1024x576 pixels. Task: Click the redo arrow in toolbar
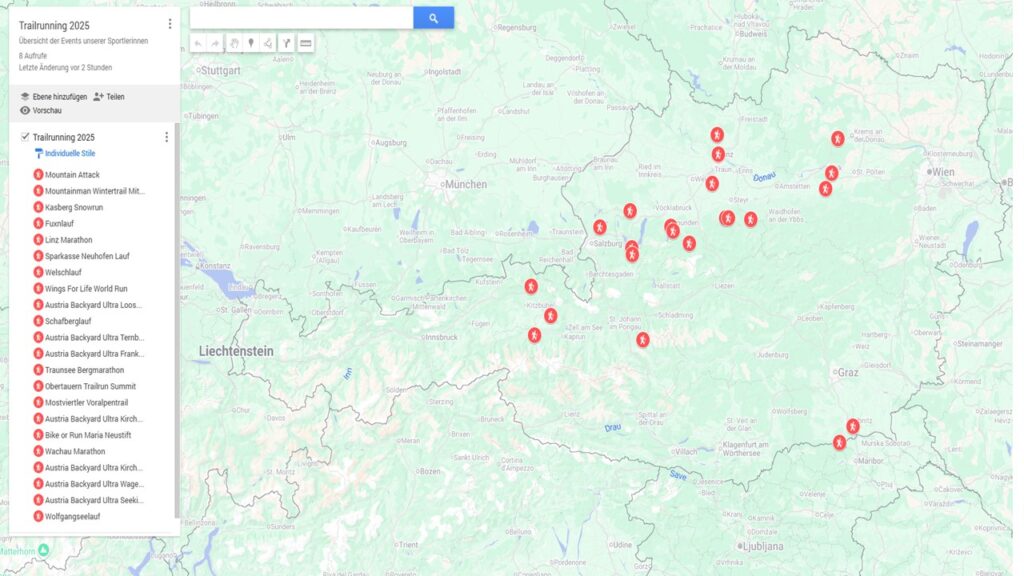click(x=215, y=44)
